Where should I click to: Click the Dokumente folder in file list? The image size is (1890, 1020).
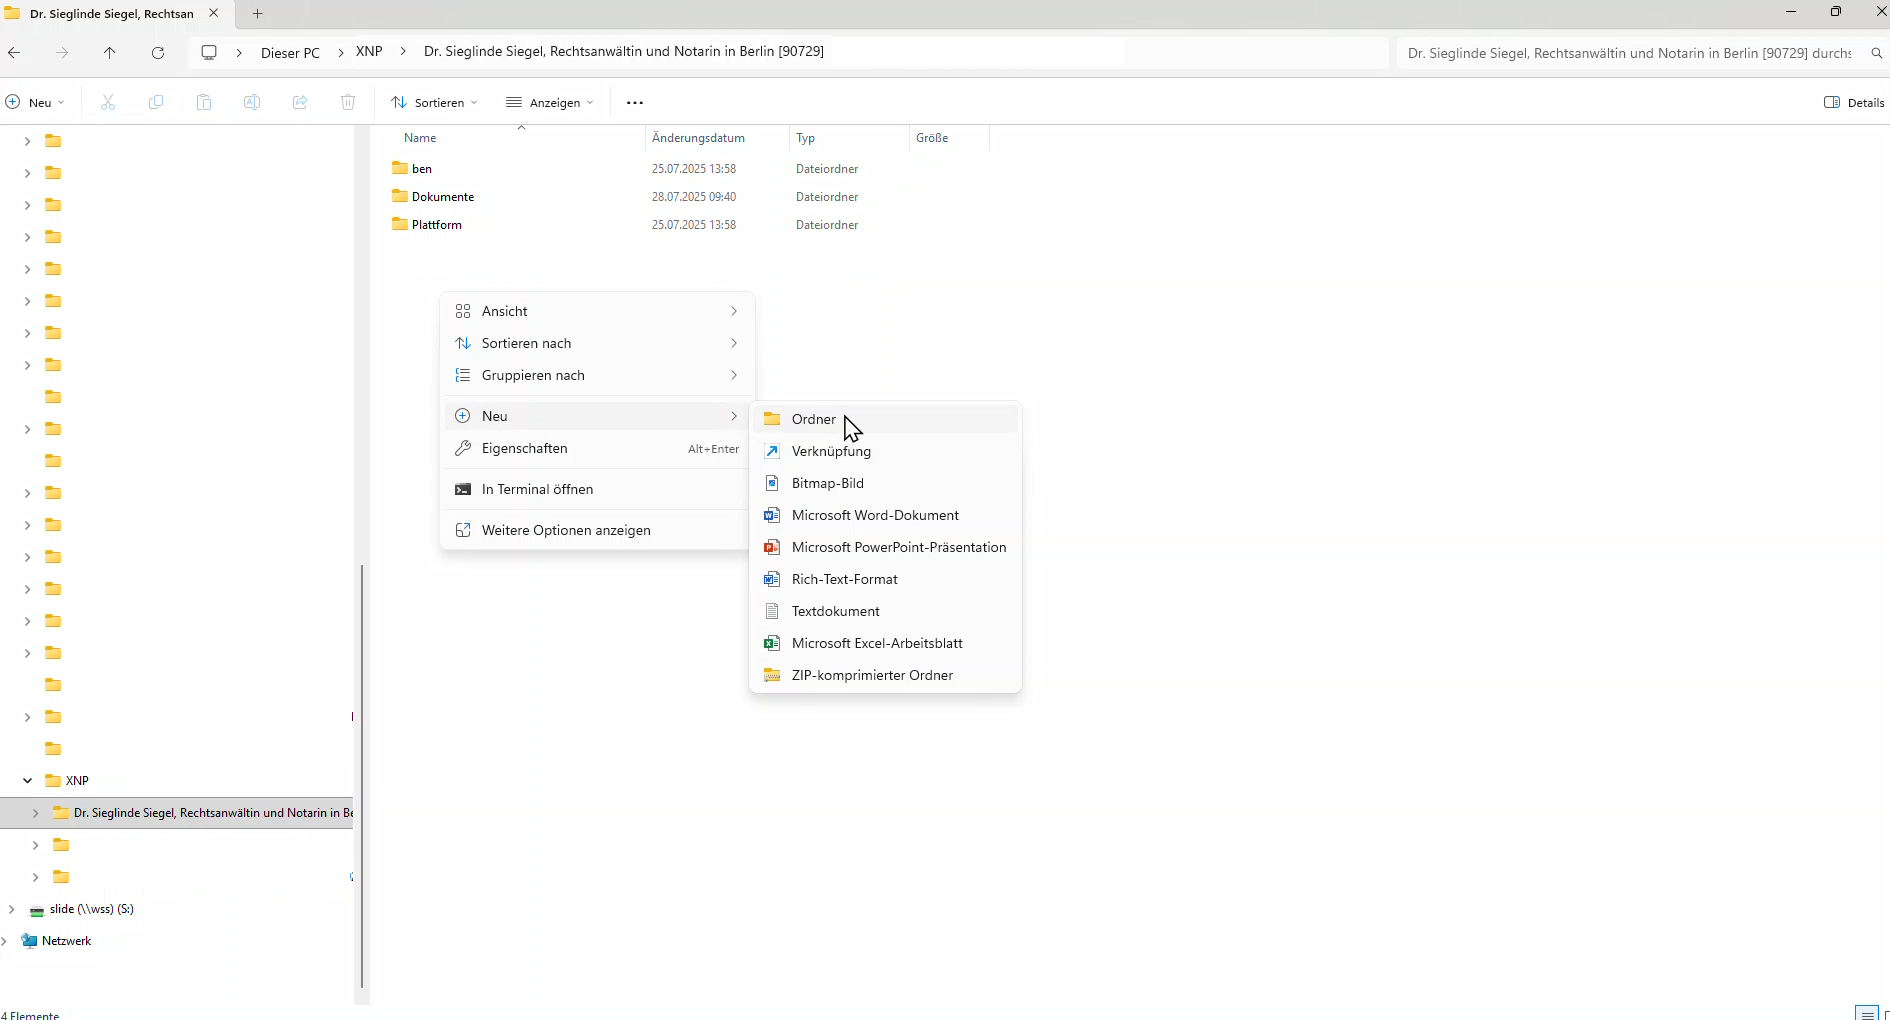(442, 197)
